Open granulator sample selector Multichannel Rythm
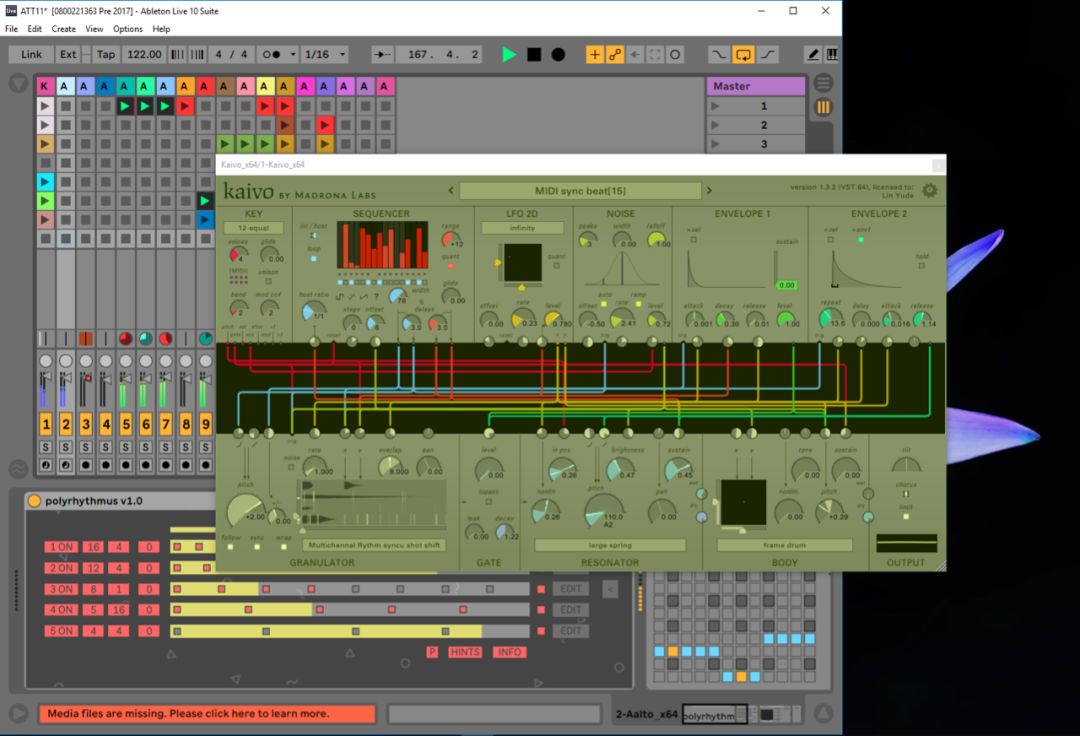This screenshot has height=736, width=1080. click(374, 545)
